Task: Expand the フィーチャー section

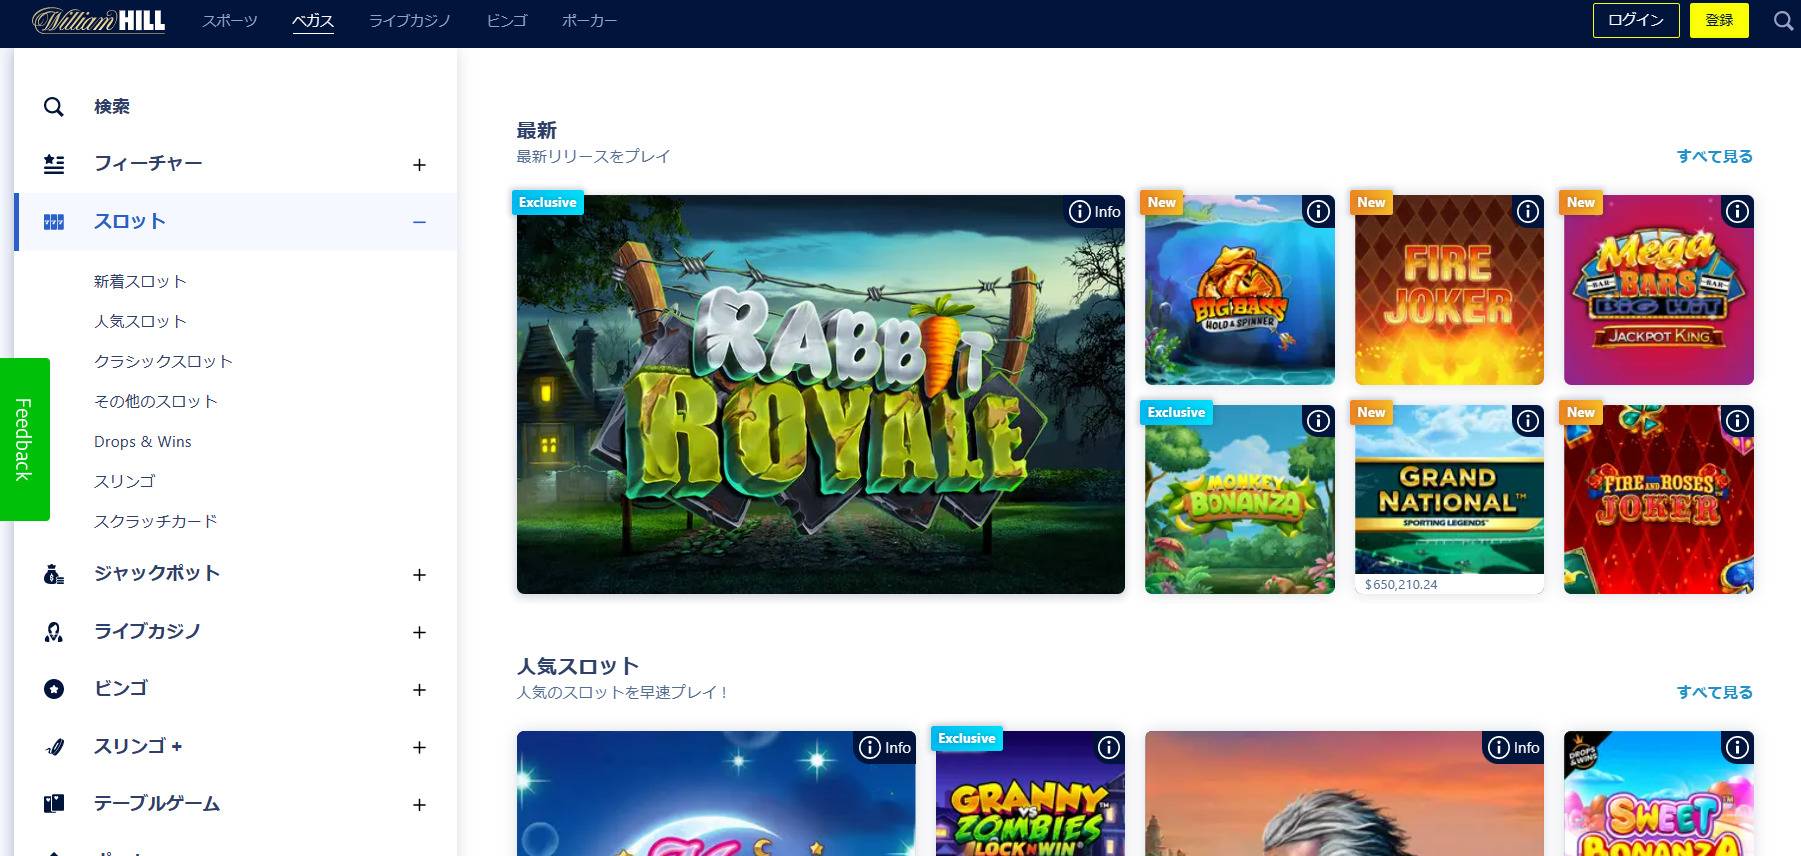Action: click(419, 165)
